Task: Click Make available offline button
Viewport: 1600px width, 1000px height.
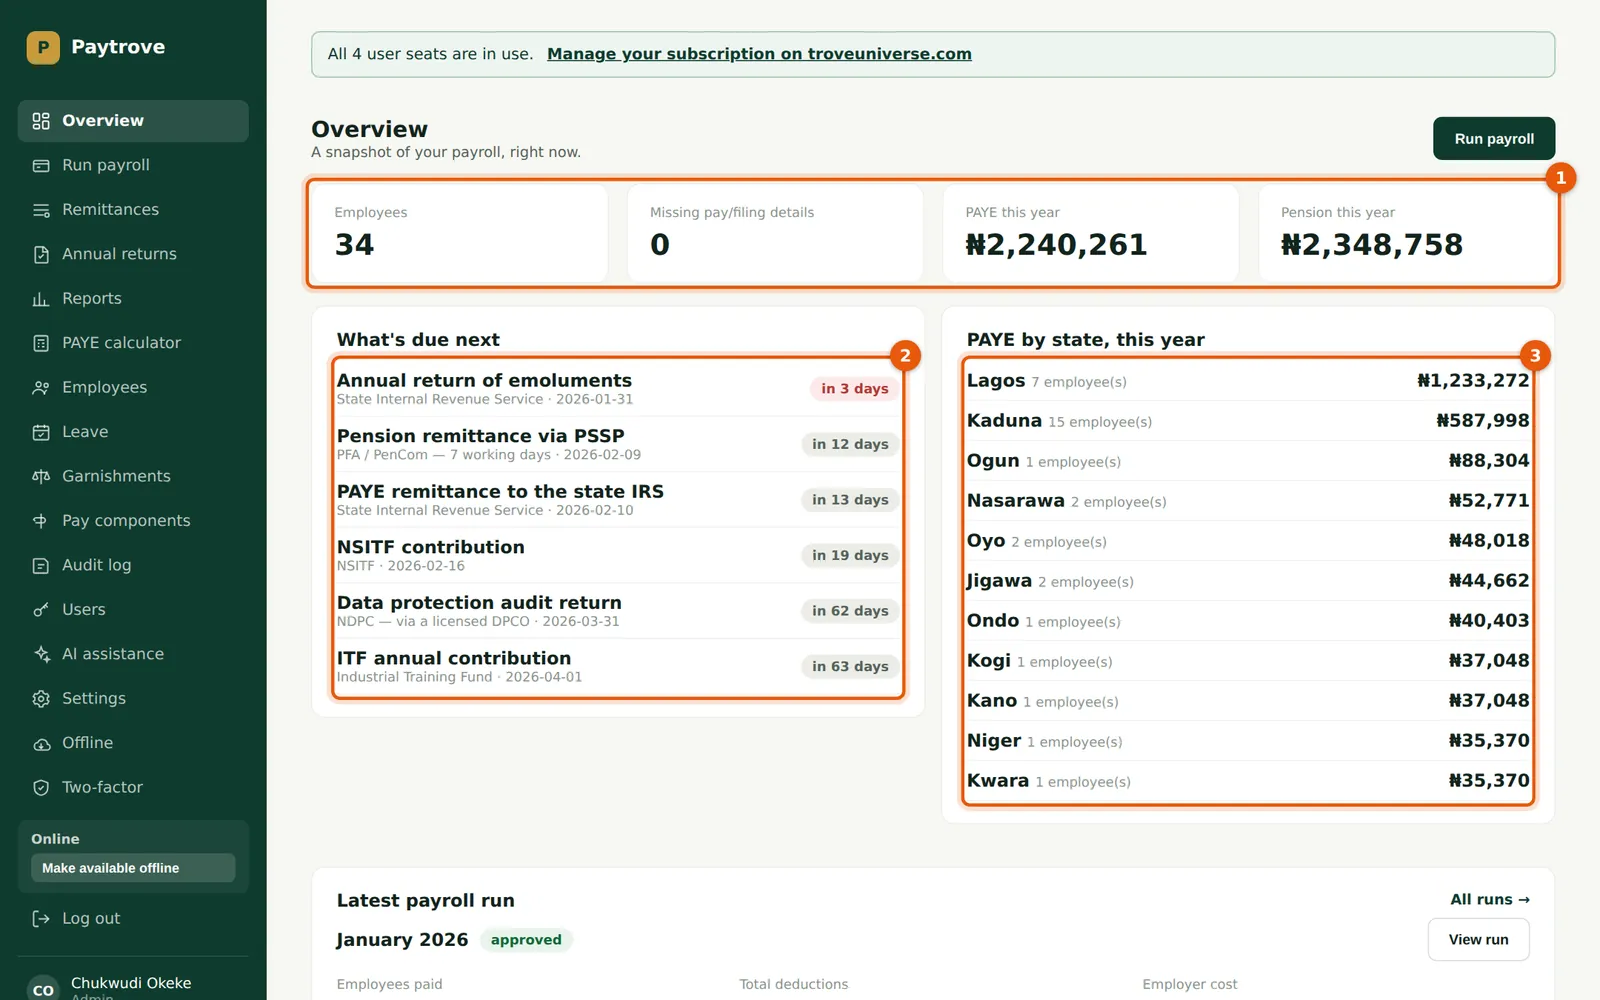Action: (133, 868)
